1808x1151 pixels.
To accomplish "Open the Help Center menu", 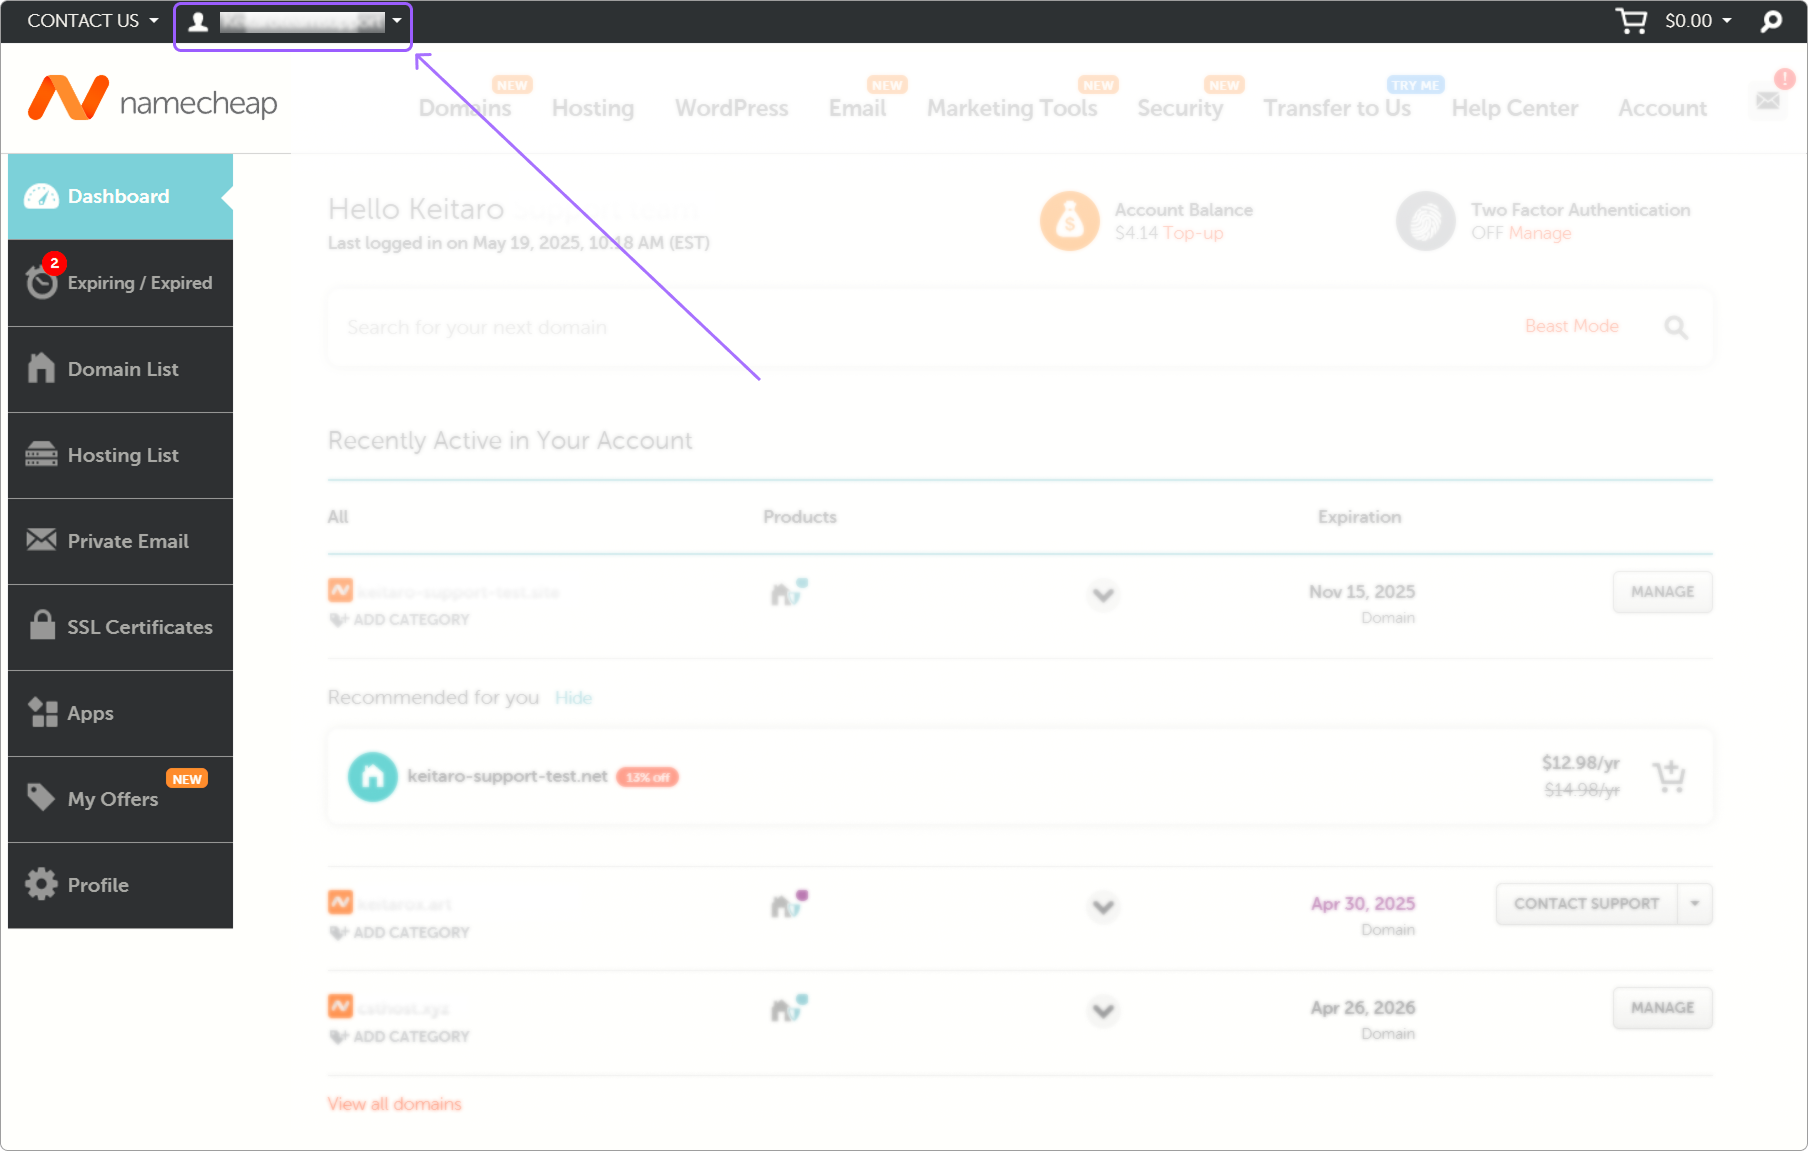I will tap(1515, 108).
